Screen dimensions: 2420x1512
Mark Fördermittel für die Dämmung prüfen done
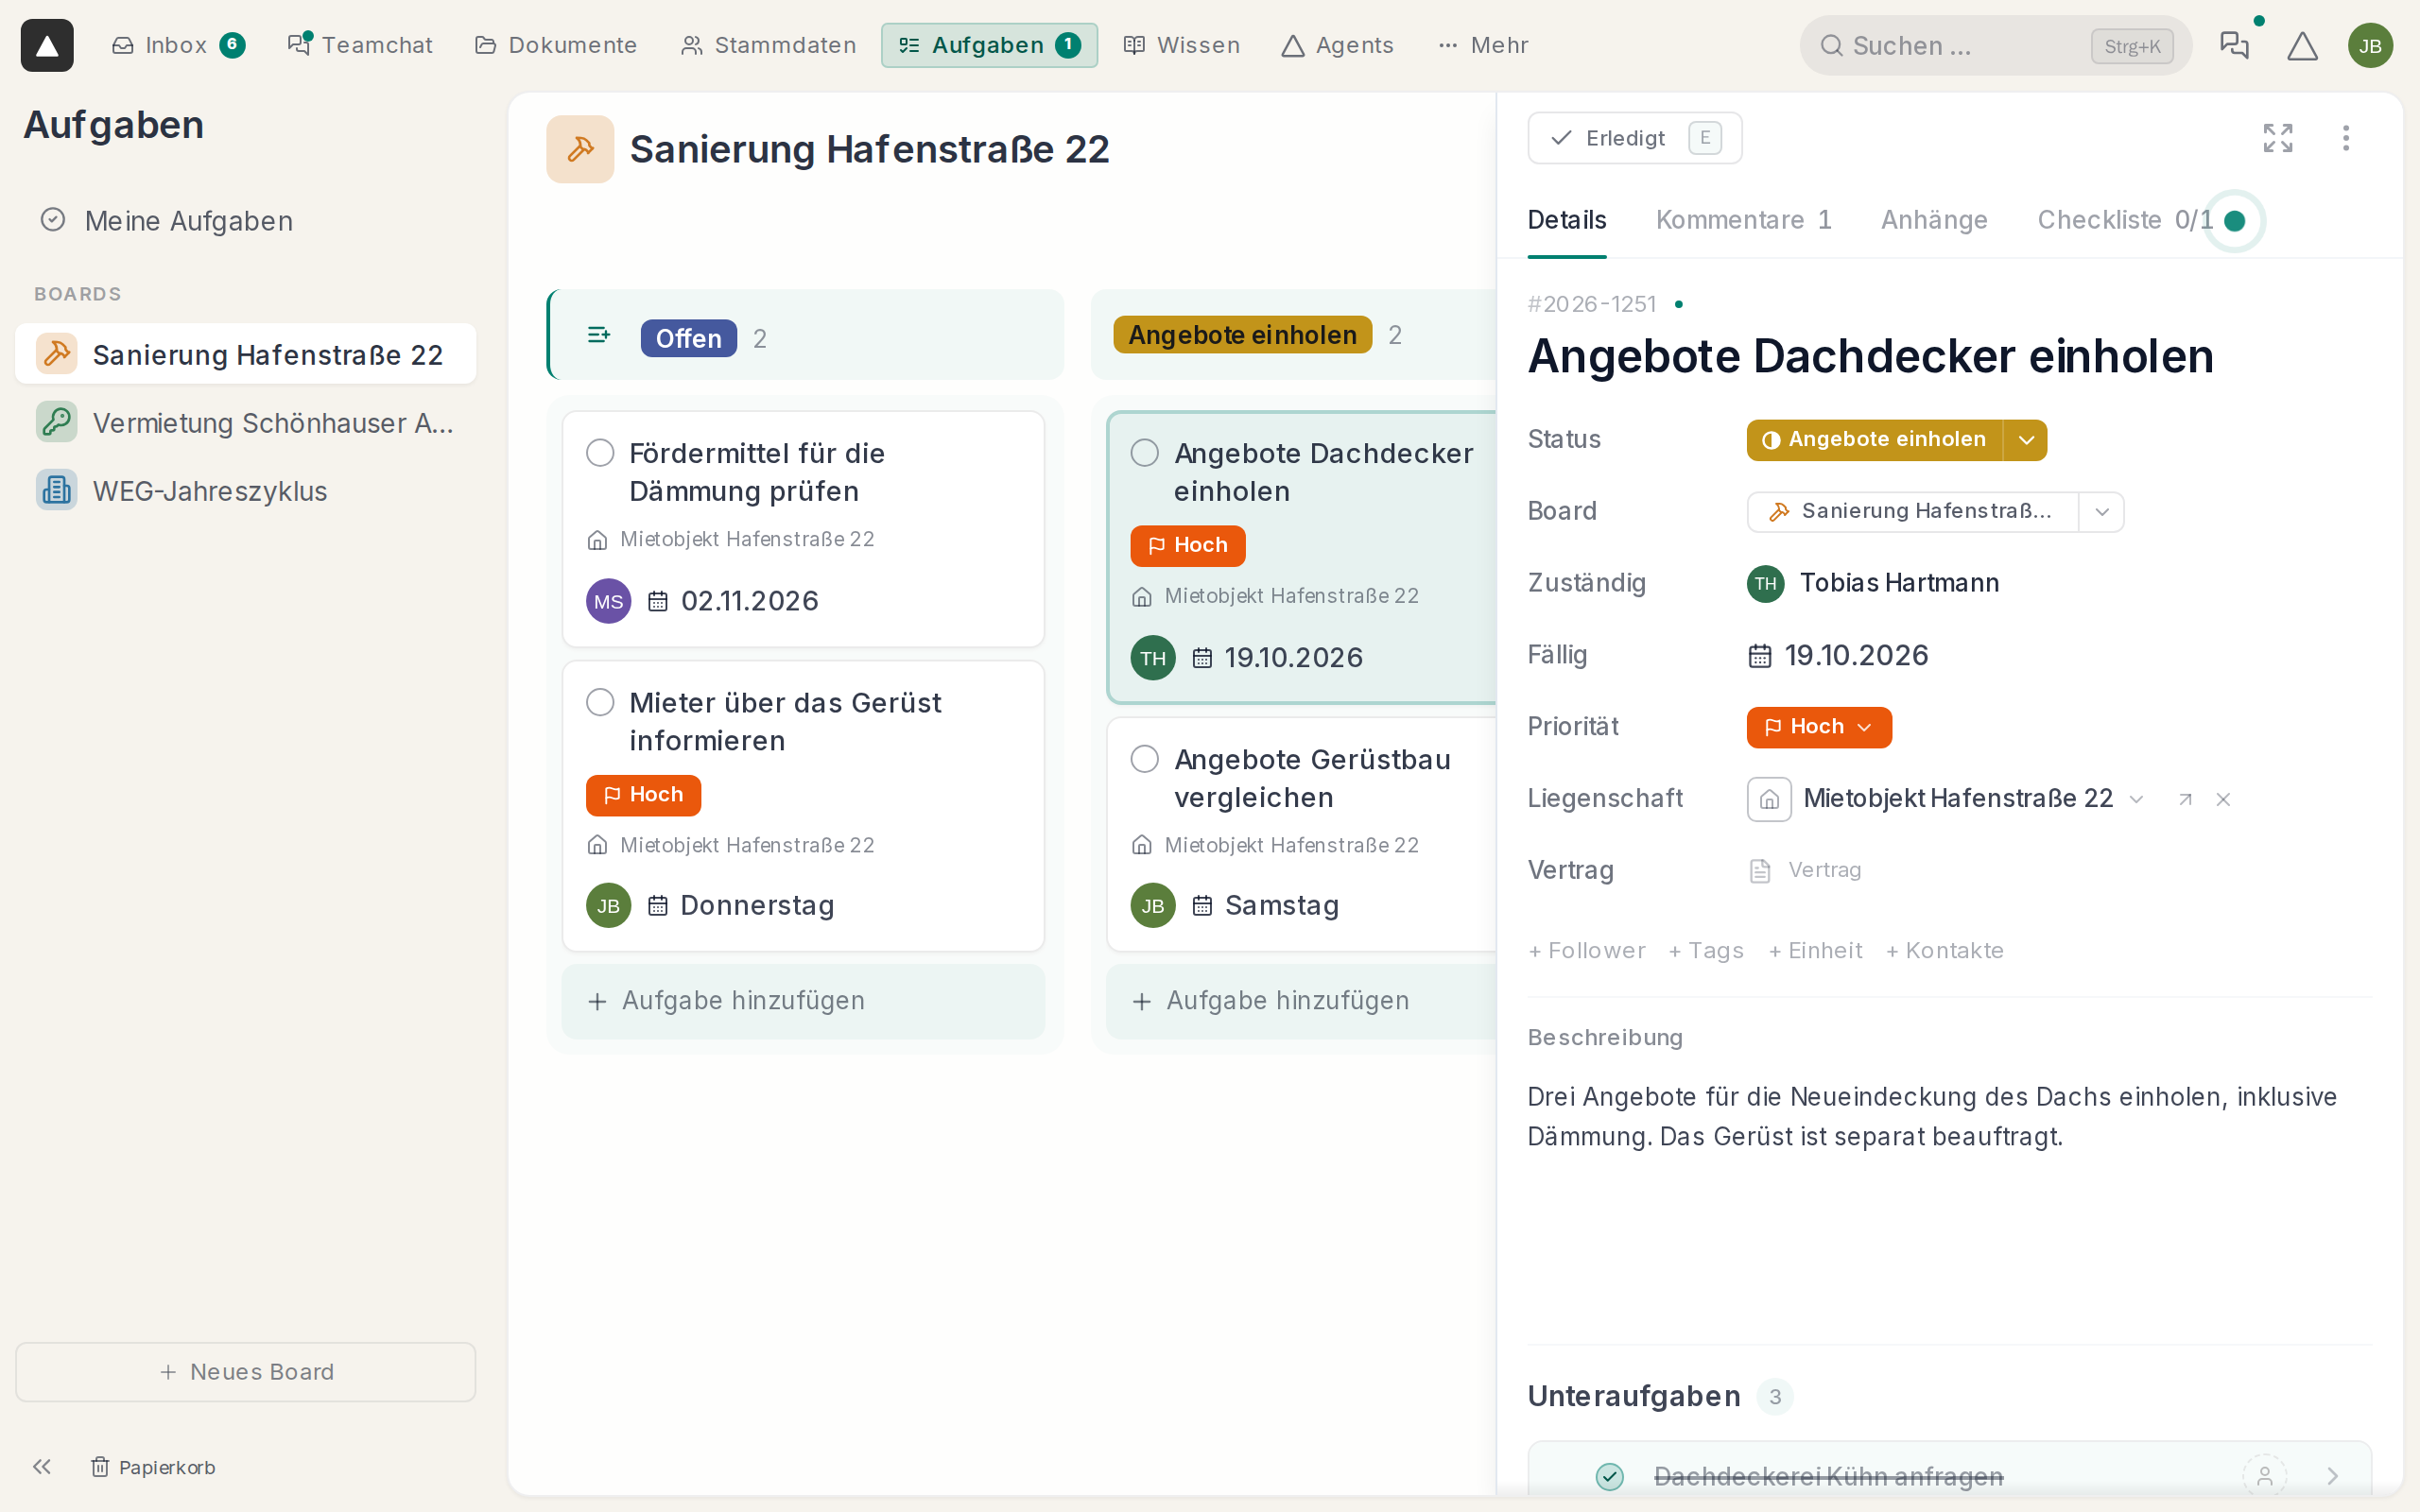pyautogui.click(x=600, y=453)
